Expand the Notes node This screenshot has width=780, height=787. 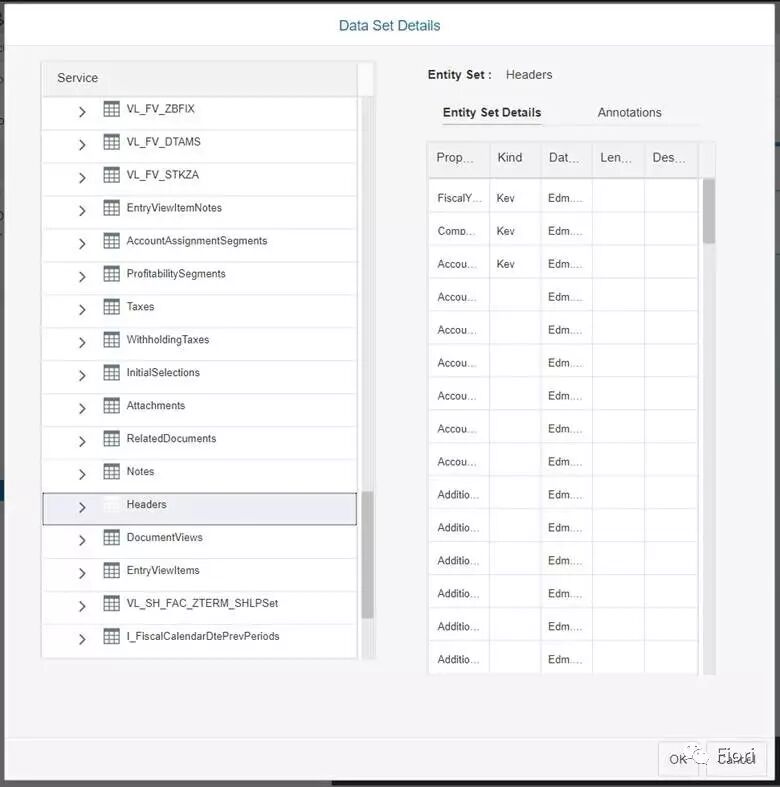[82, 474]
